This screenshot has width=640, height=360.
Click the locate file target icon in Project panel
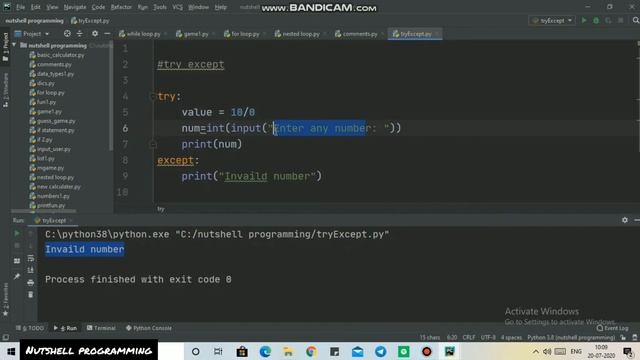point(67,34)
